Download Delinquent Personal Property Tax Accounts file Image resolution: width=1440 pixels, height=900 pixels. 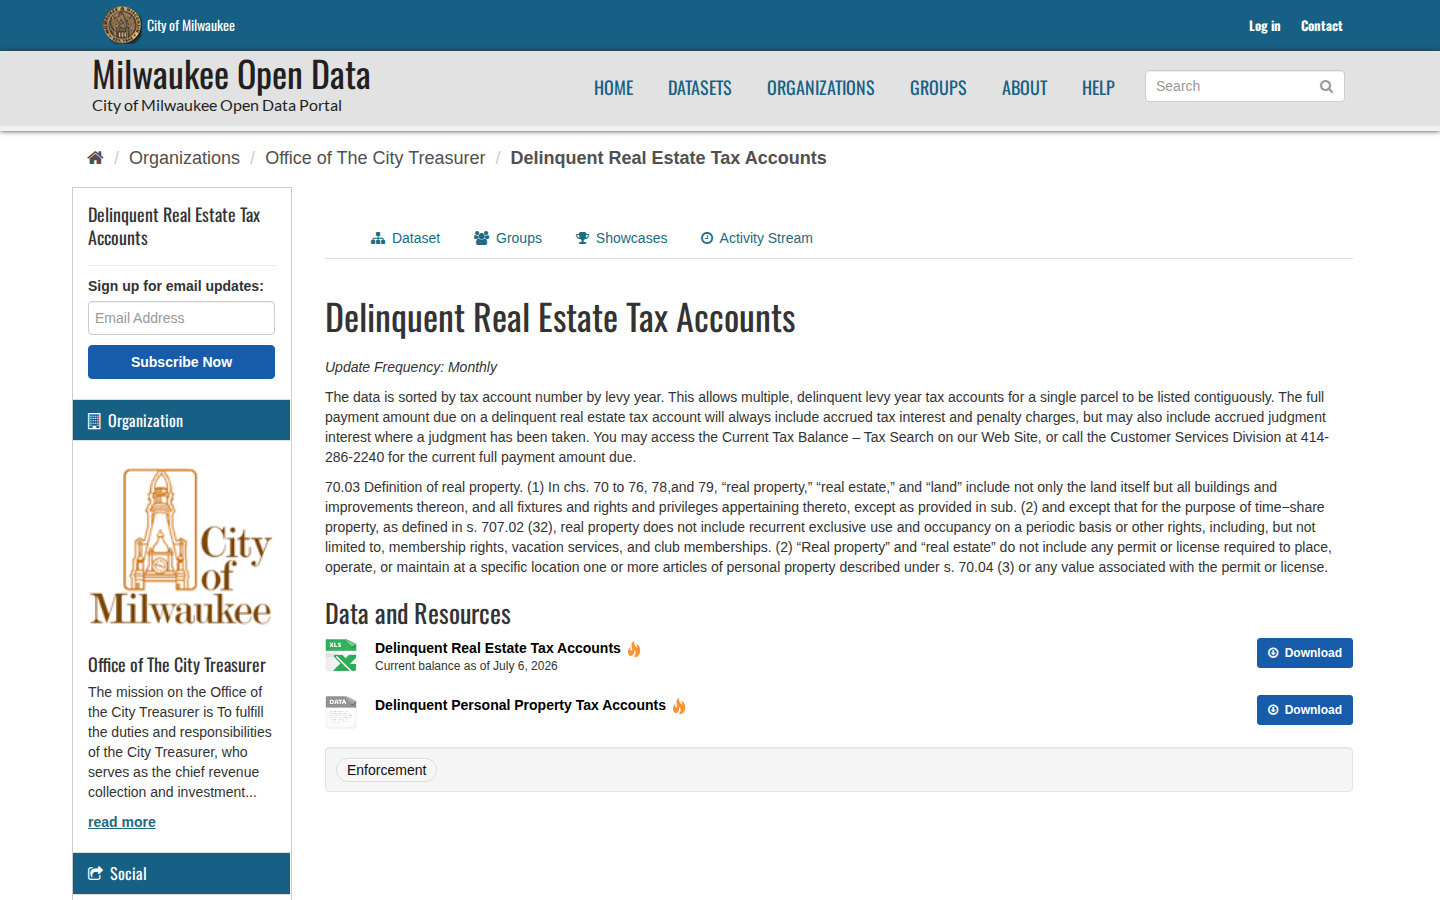[1304, 710]
